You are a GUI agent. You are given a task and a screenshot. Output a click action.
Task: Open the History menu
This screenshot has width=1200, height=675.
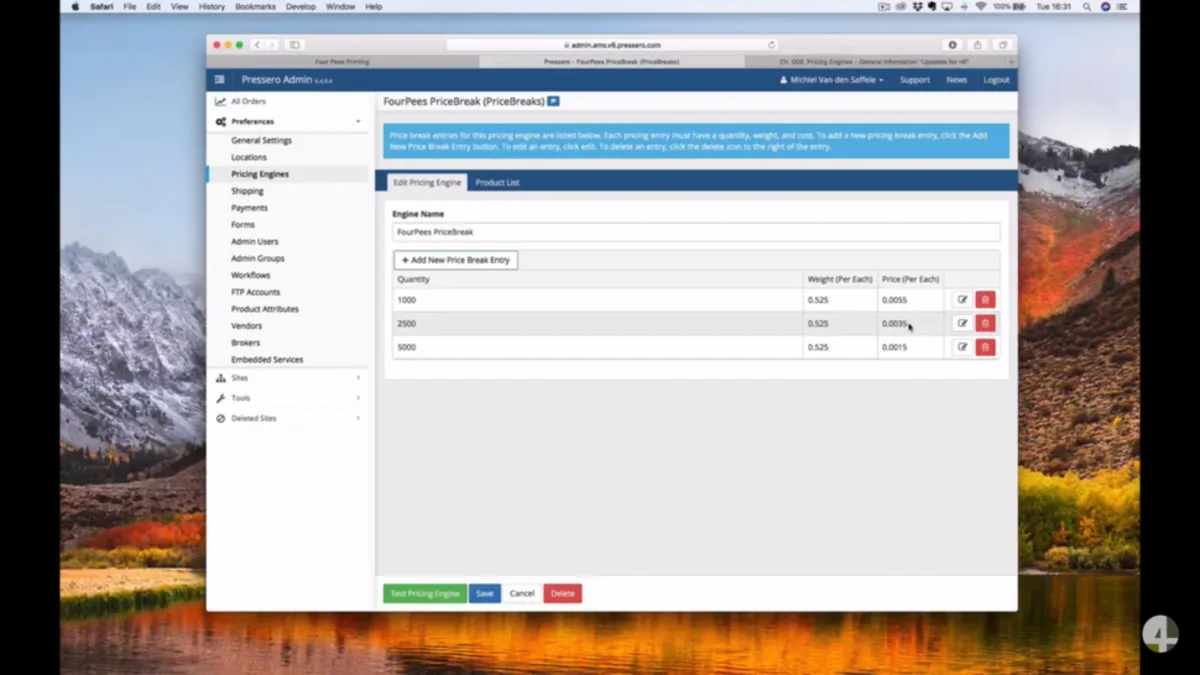click(x=211, y=6)
